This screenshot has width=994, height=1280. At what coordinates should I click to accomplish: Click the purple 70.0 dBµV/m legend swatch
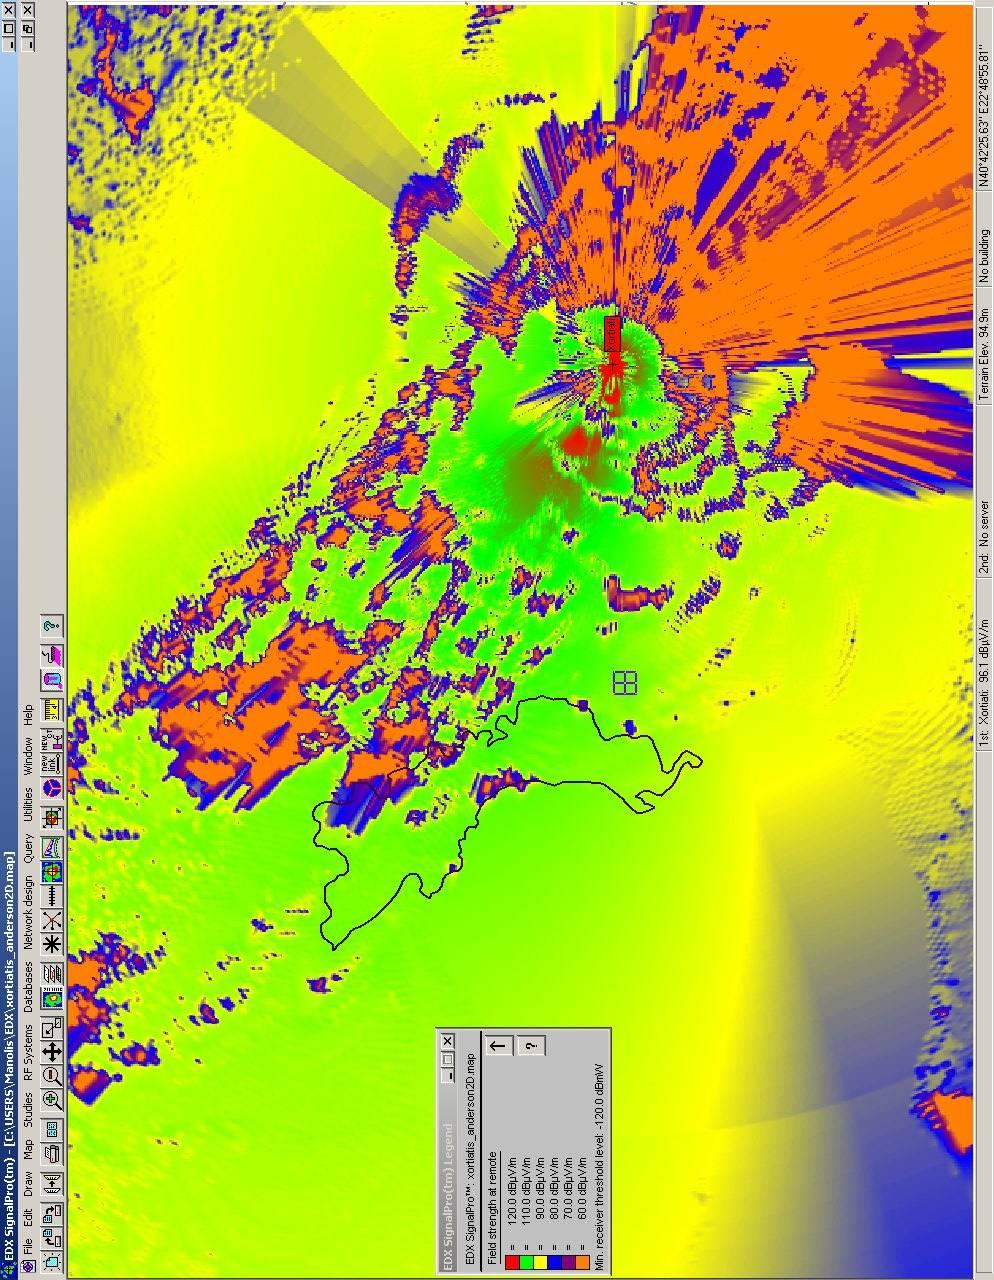(567, 1262)
